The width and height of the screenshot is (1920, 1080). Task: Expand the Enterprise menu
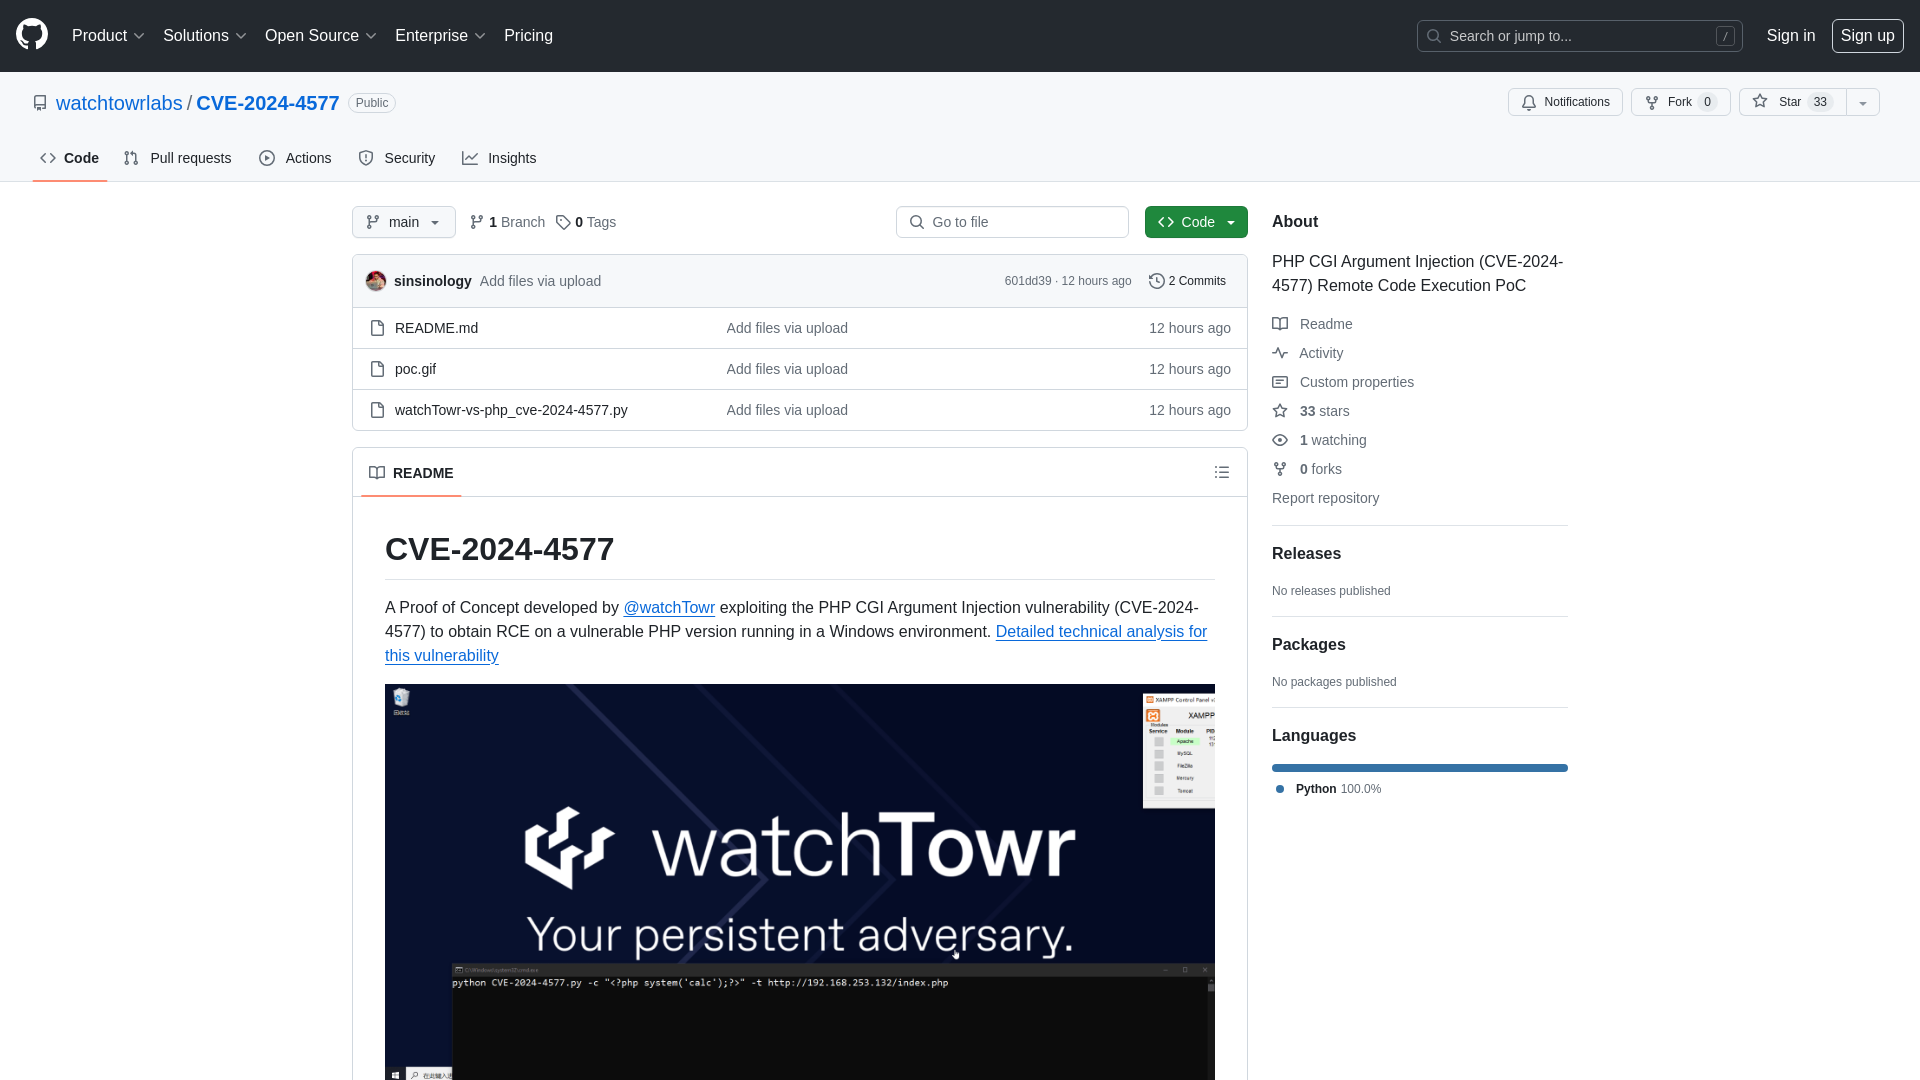click(x=440, y=36)
